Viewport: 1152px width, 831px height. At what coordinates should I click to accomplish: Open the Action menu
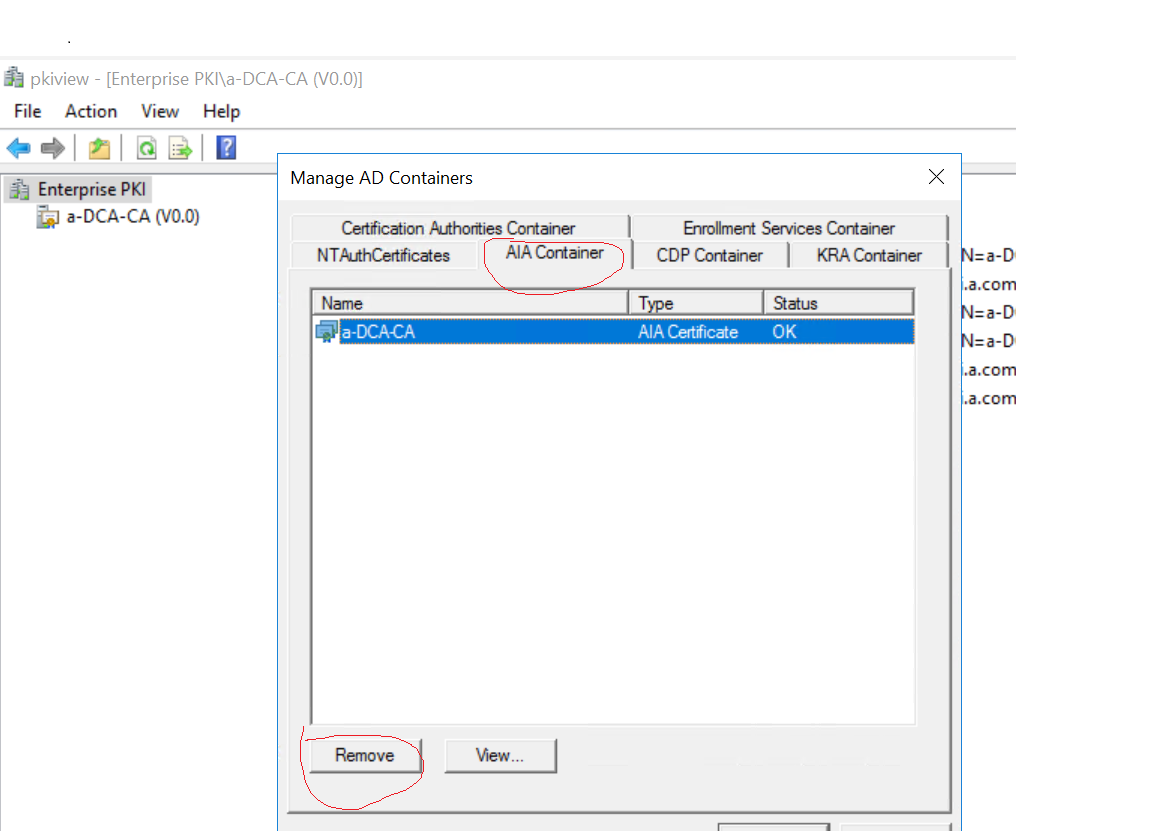tap(90, 111)
